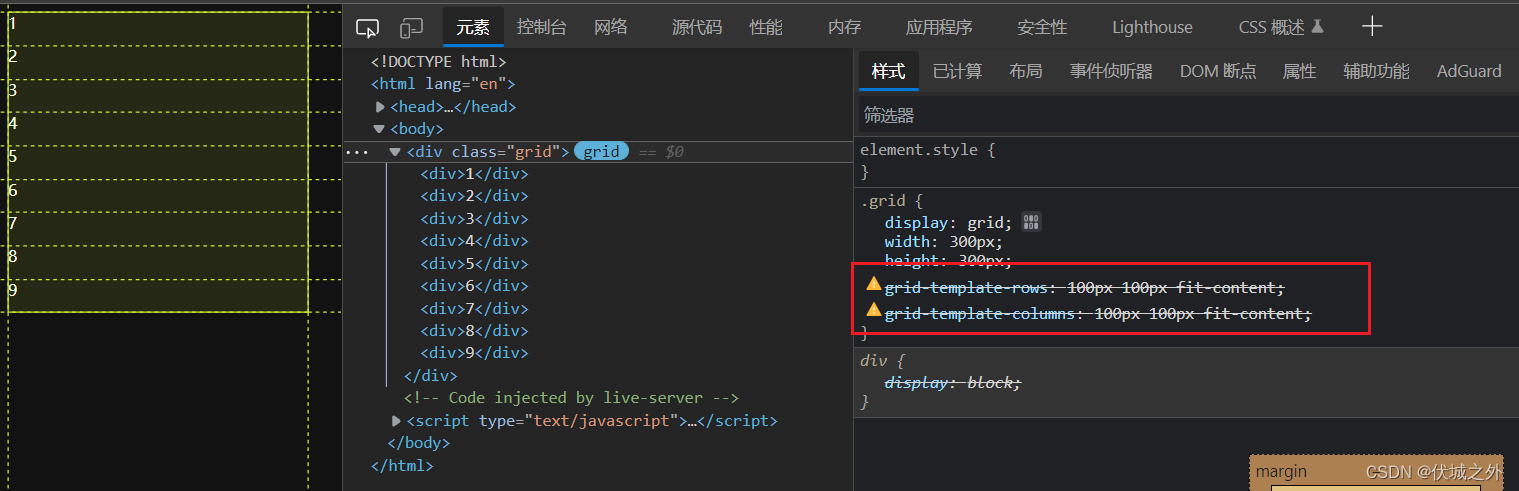Image resolution: width=1519 pixels, height=491 pixels.
Task: Open the Lighthouse tab
Action: [x=1152, y=27]
